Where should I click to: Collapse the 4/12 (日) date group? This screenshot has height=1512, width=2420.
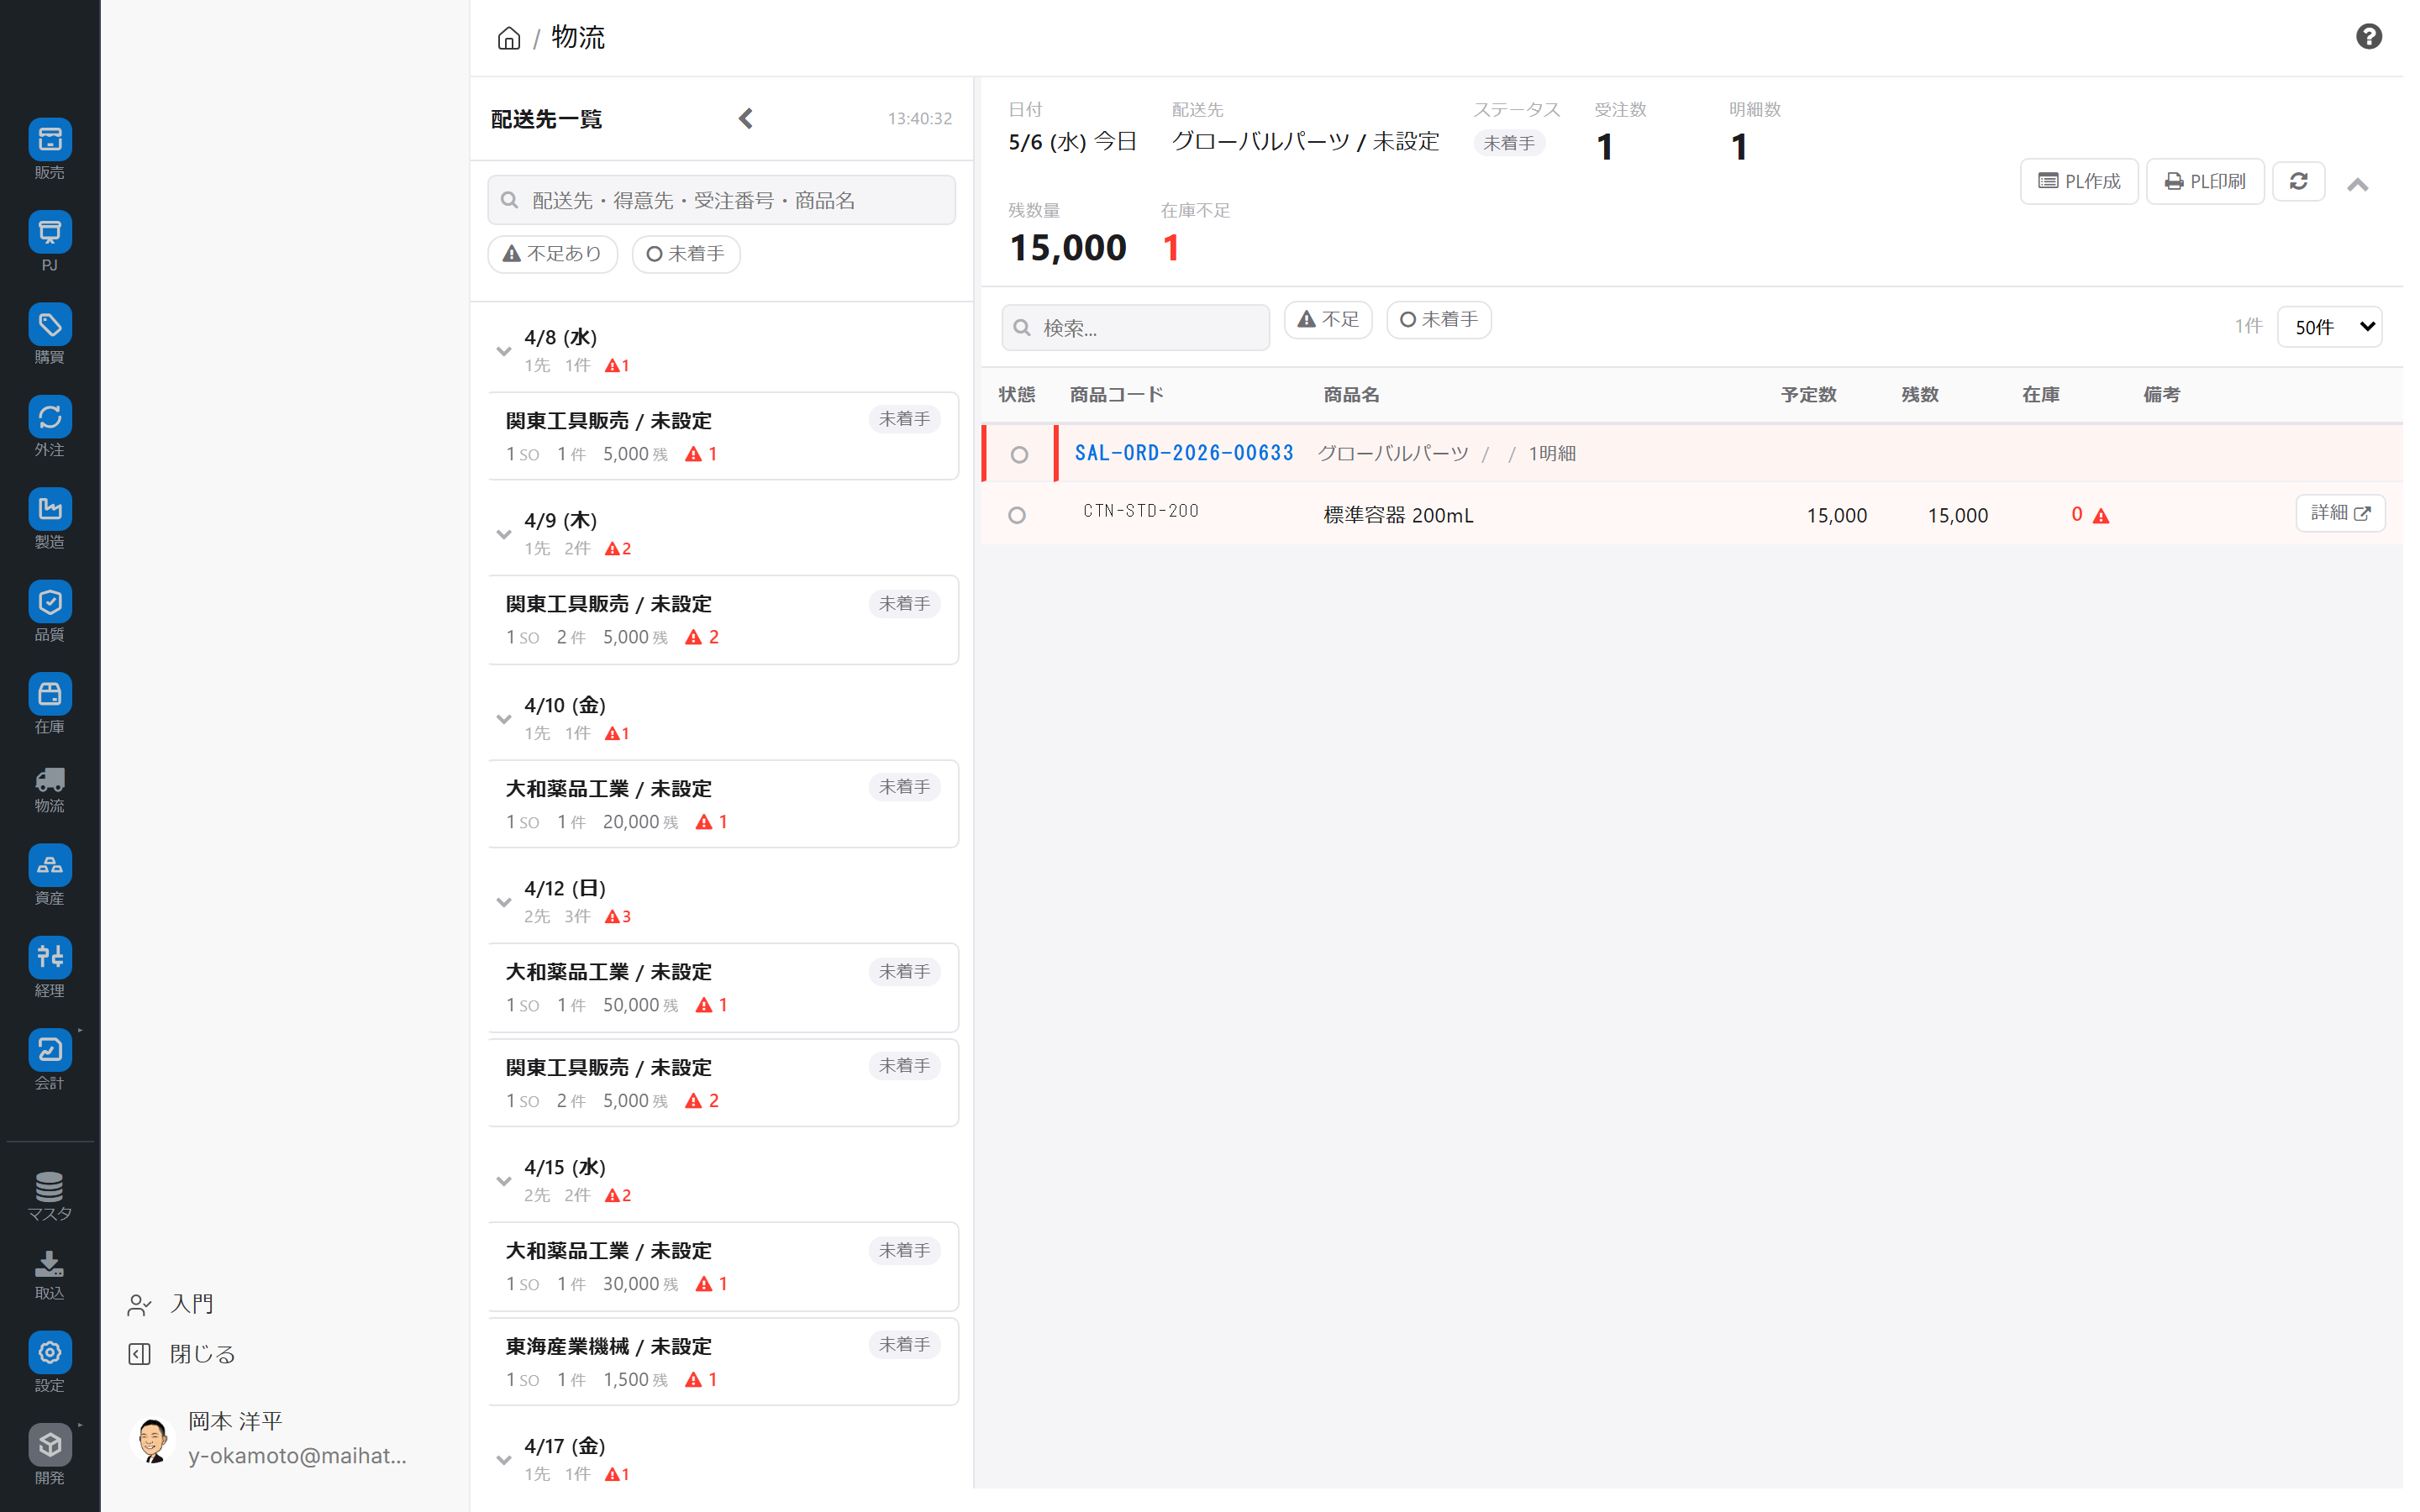(x=504, y=902)
